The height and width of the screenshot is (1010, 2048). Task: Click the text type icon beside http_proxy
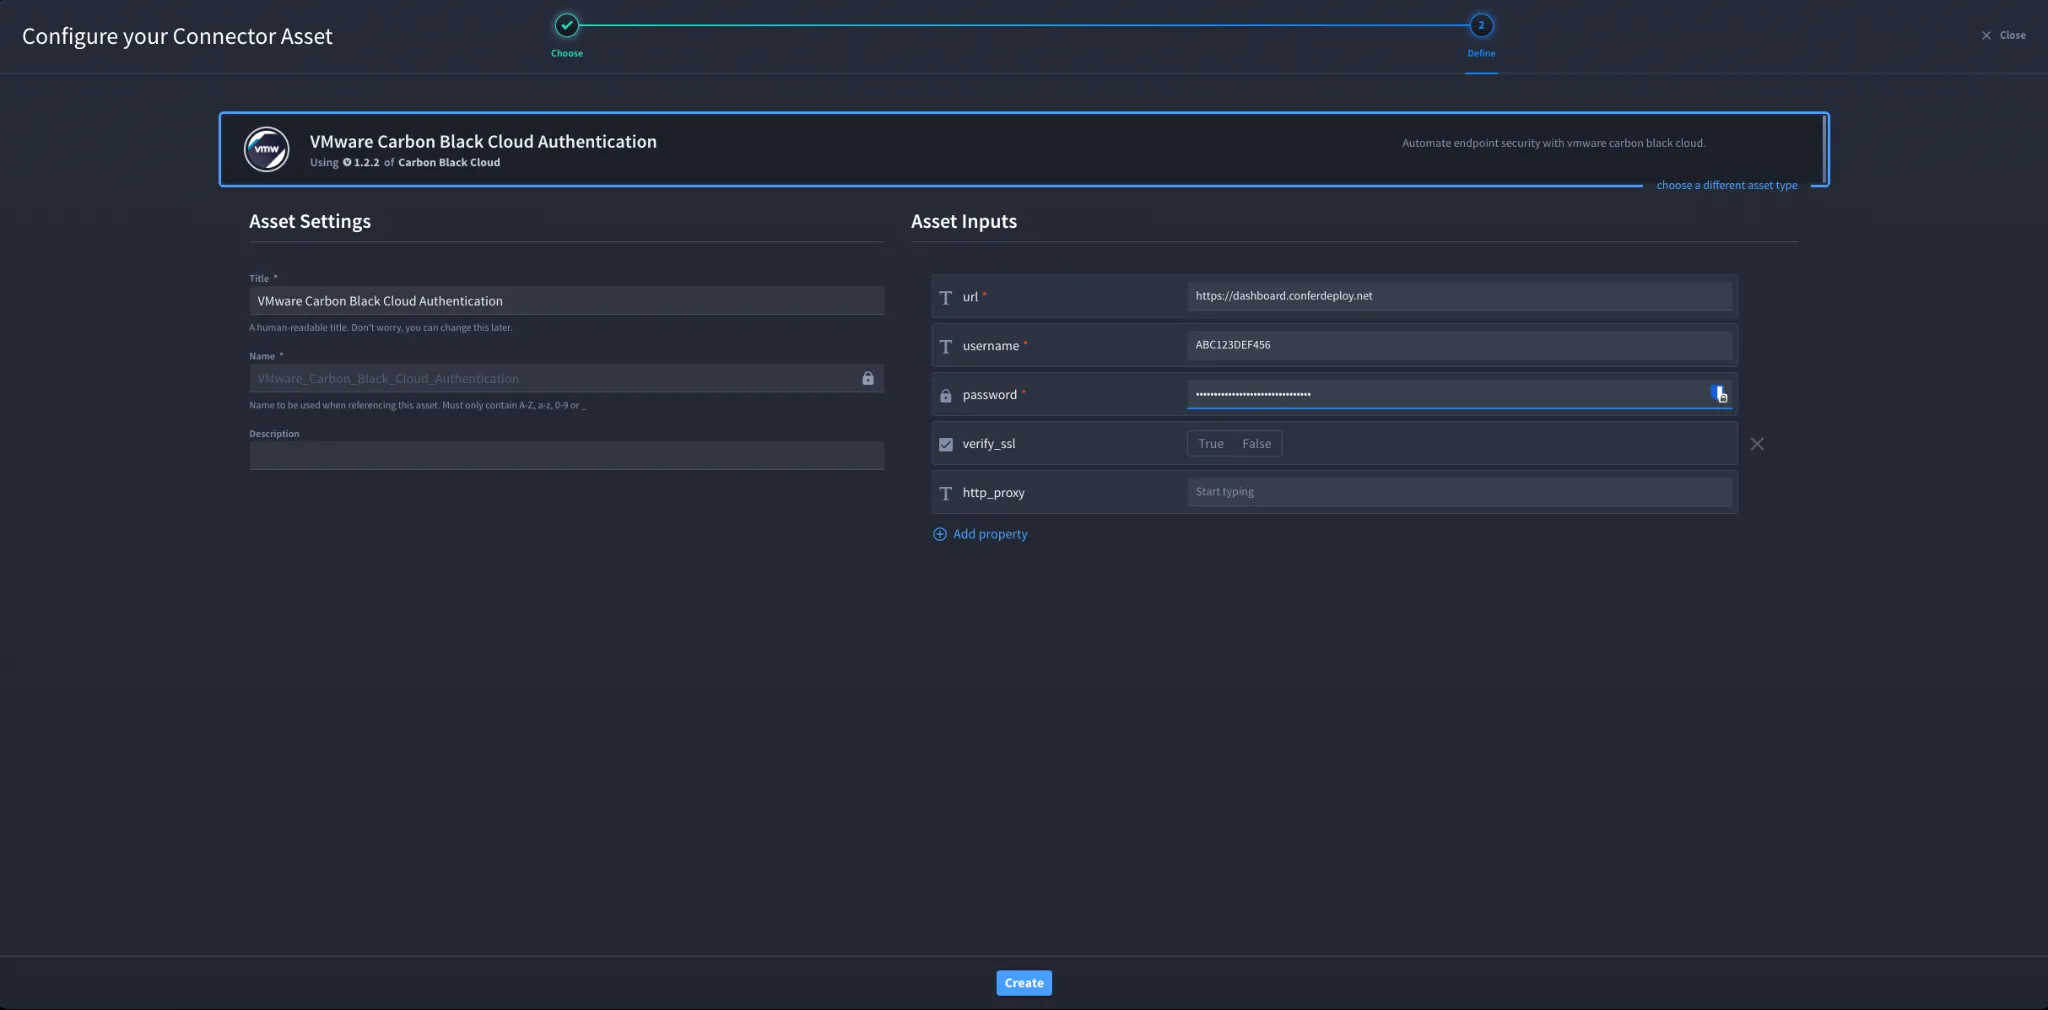(x=945, y=493)
